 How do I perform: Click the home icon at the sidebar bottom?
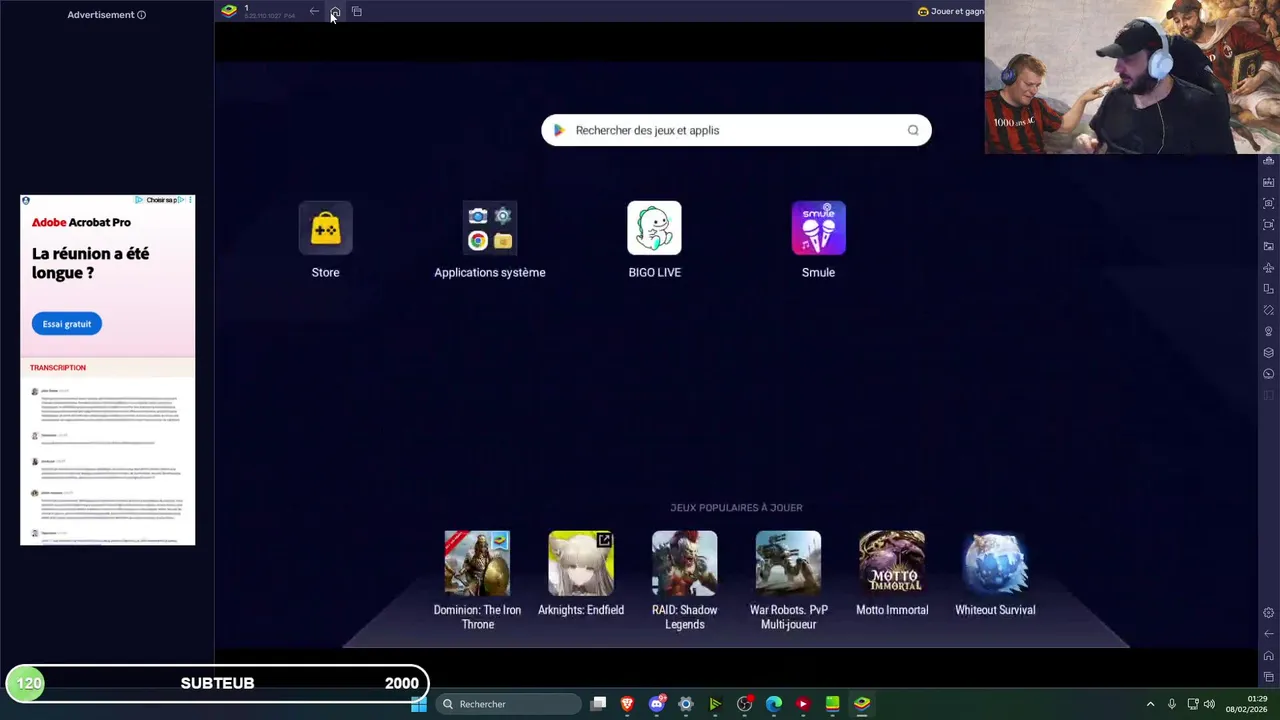point(1269,656)
